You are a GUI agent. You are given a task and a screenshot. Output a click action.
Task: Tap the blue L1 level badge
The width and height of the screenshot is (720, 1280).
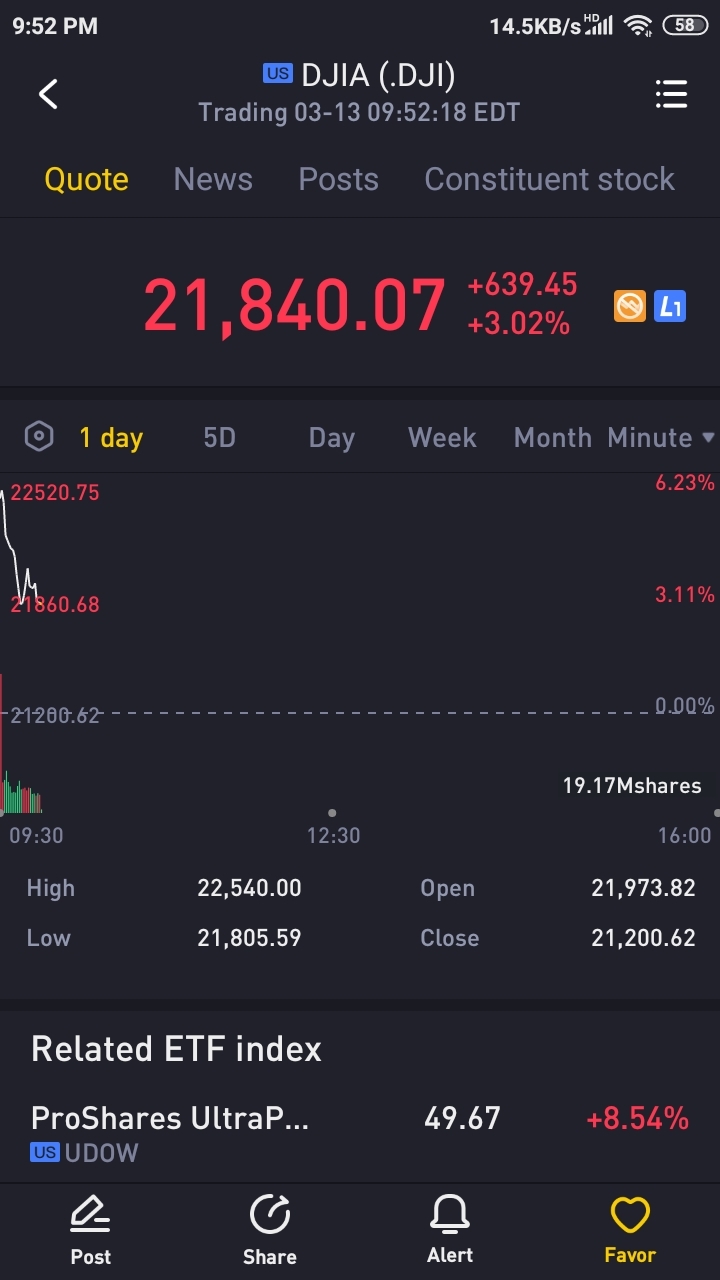(670, 306)
